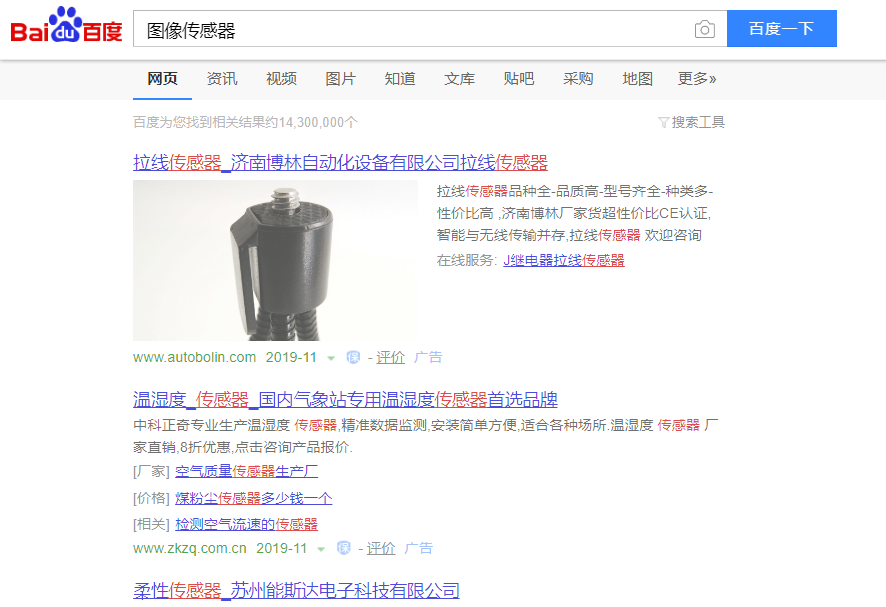Click the 百度一下 search button
Image resolution: width=886 pixels, height=607 pixels.
point(781,28)
